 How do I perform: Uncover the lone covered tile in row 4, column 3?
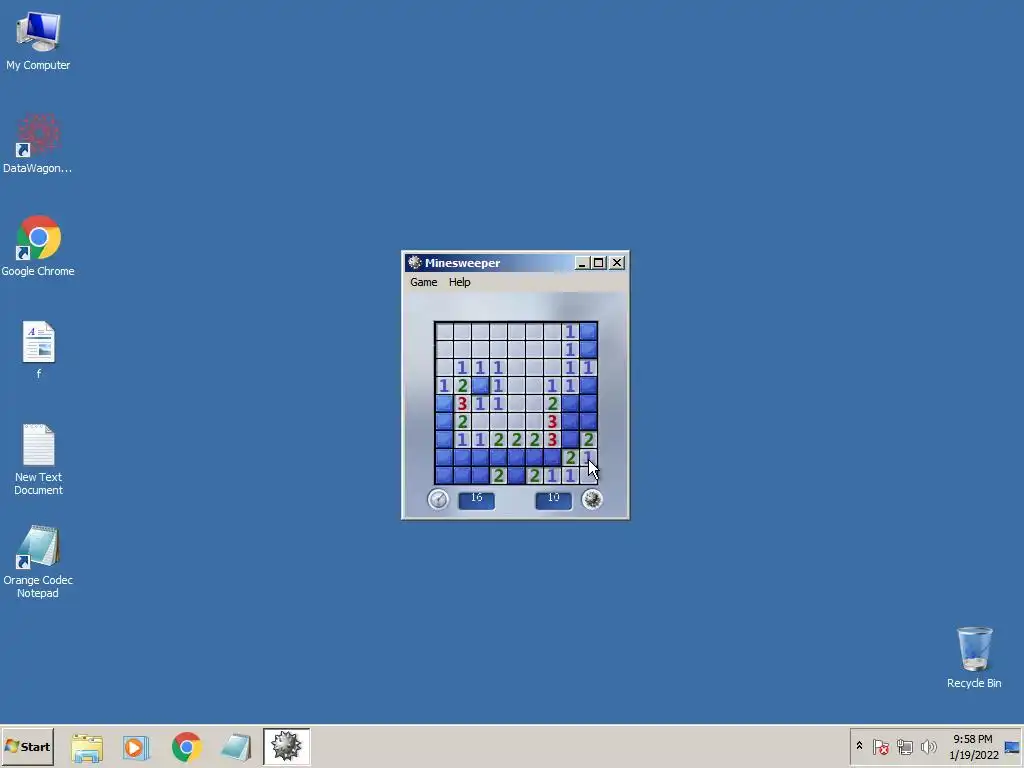481,385
